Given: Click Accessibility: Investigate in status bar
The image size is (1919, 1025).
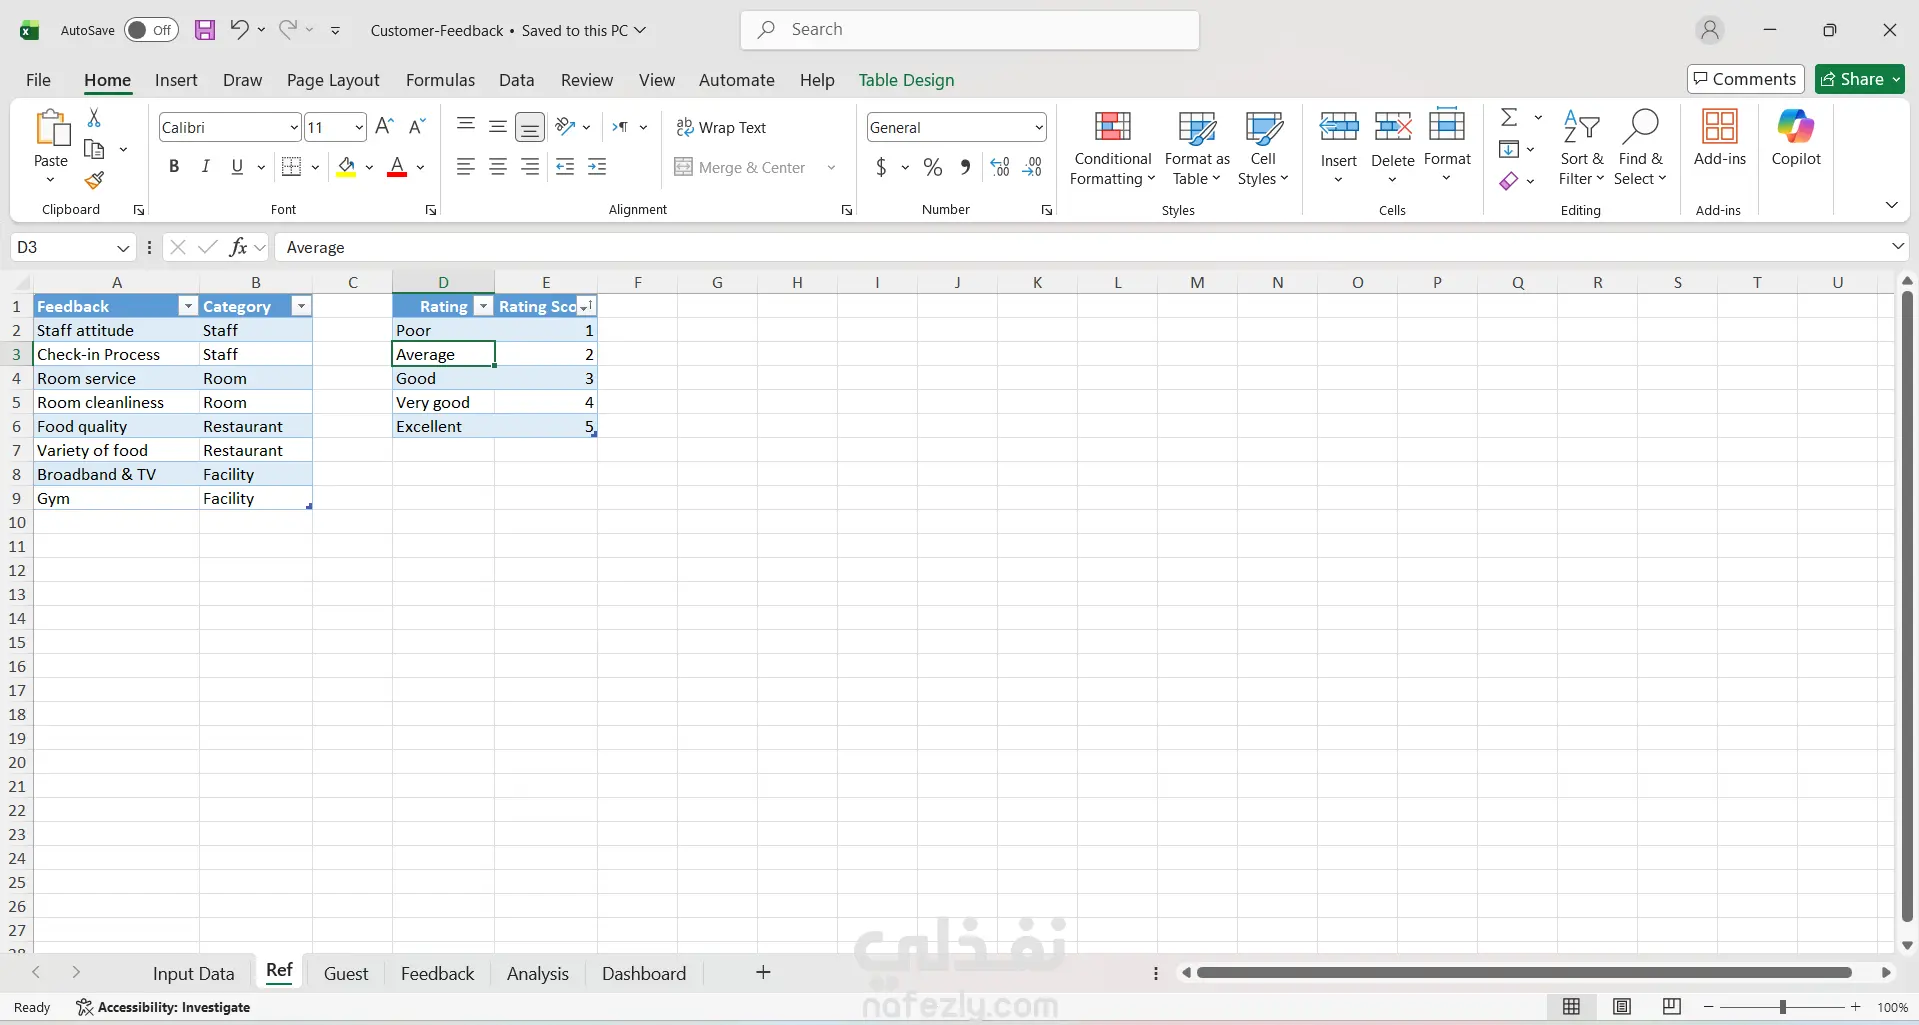Looking at the screenshot, I should point(163,1007).
